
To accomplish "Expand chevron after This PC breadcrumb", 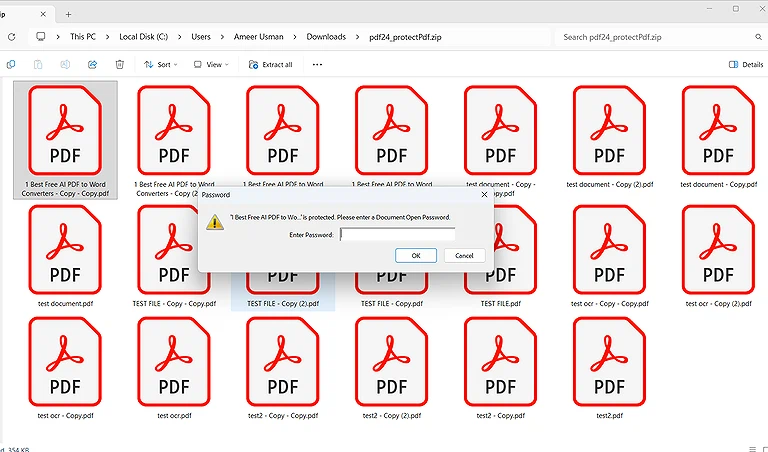I will [107, 37].
